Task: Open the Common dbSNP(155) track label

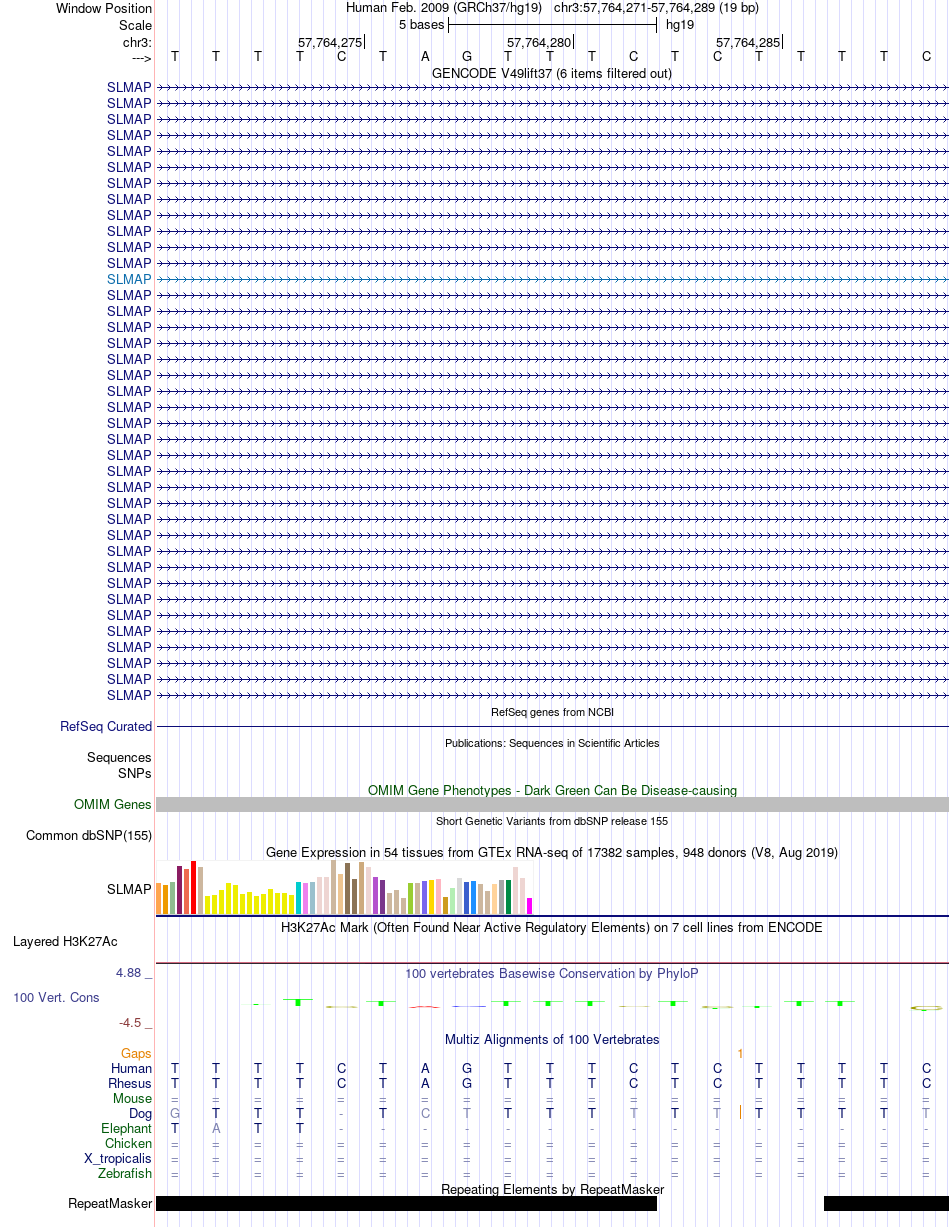Action: (89, 835)
